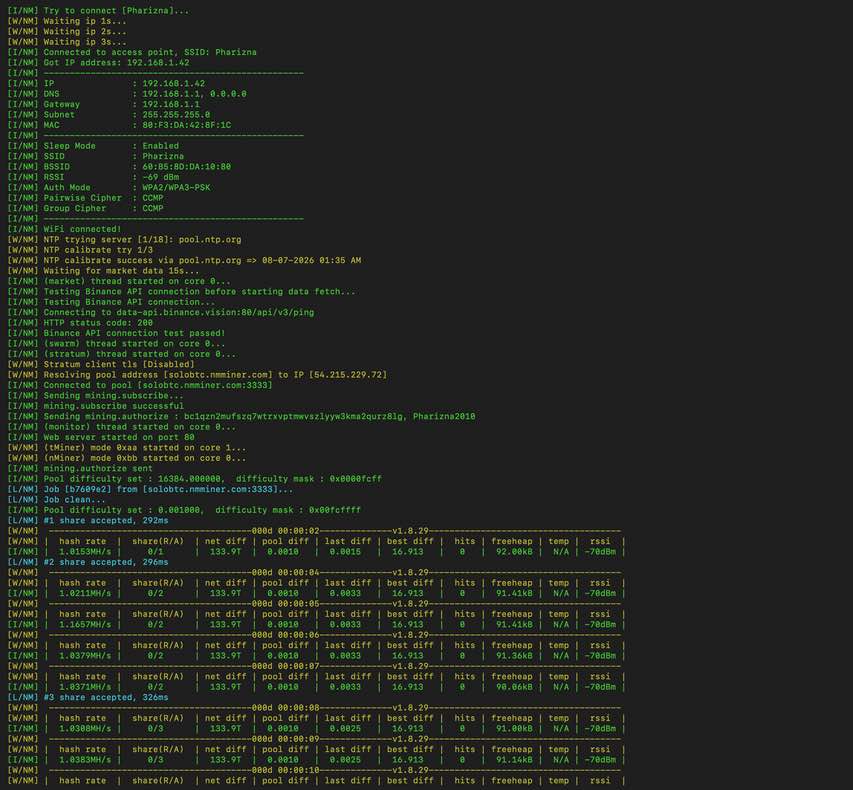Click the "BSSID" row label

click(57, 167)
